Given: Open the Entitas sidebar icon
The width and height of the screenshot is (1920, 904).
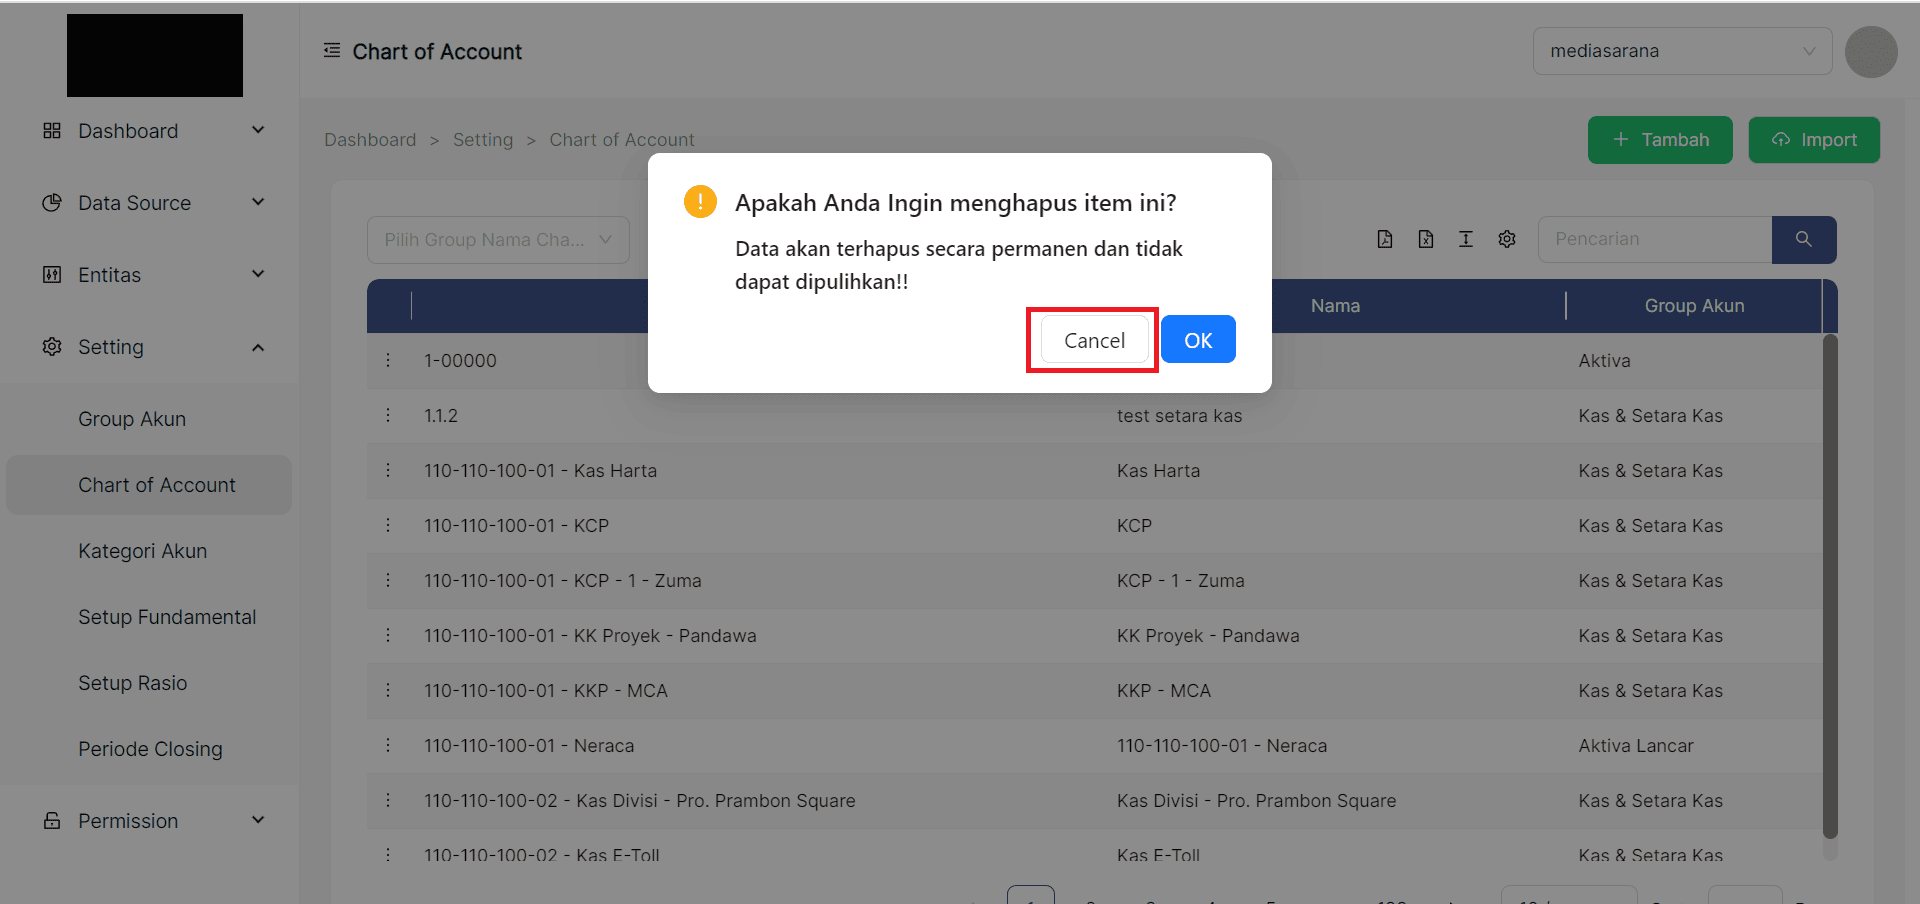Looking at the screenshot, I should [51, 274].
